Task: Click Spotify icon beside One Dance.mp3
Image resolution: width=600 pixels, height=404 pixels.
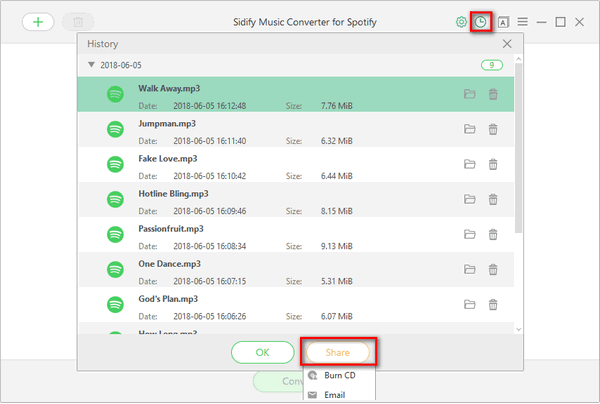Action: [115, 270]
